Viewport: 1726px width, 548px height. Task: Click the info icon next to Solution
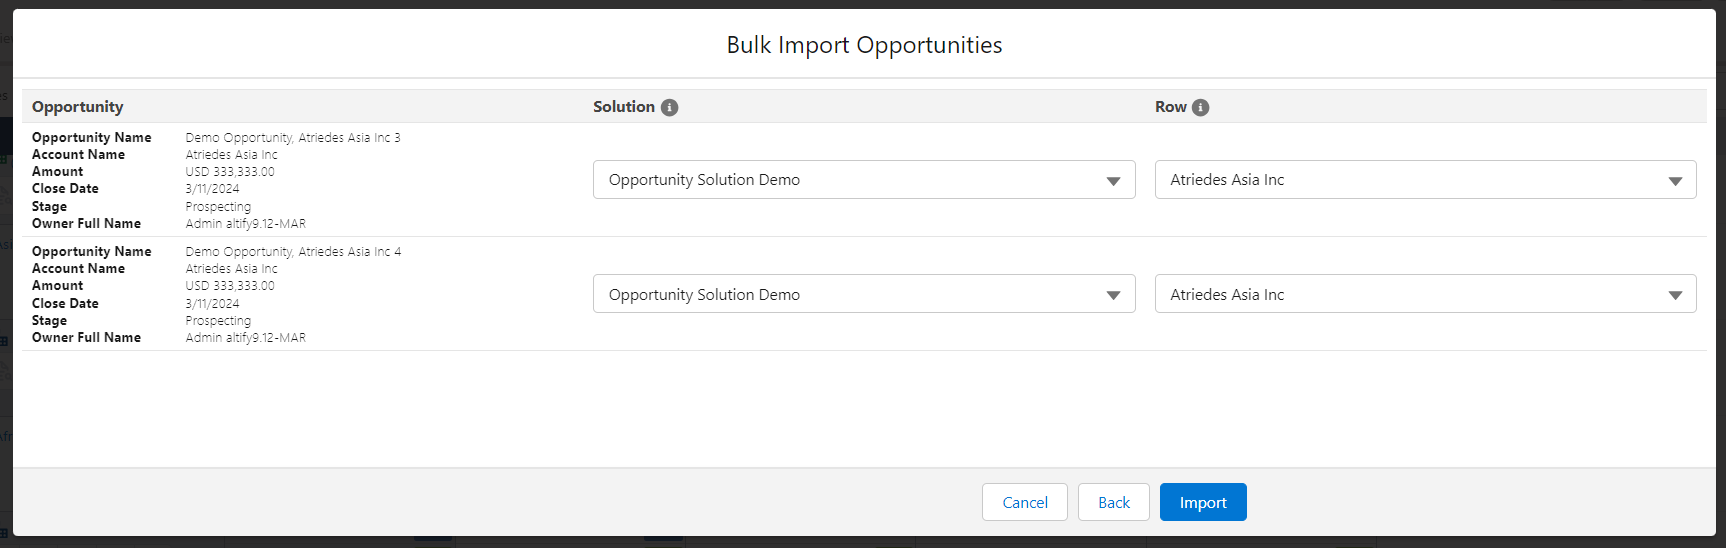(x=670, y=107)
